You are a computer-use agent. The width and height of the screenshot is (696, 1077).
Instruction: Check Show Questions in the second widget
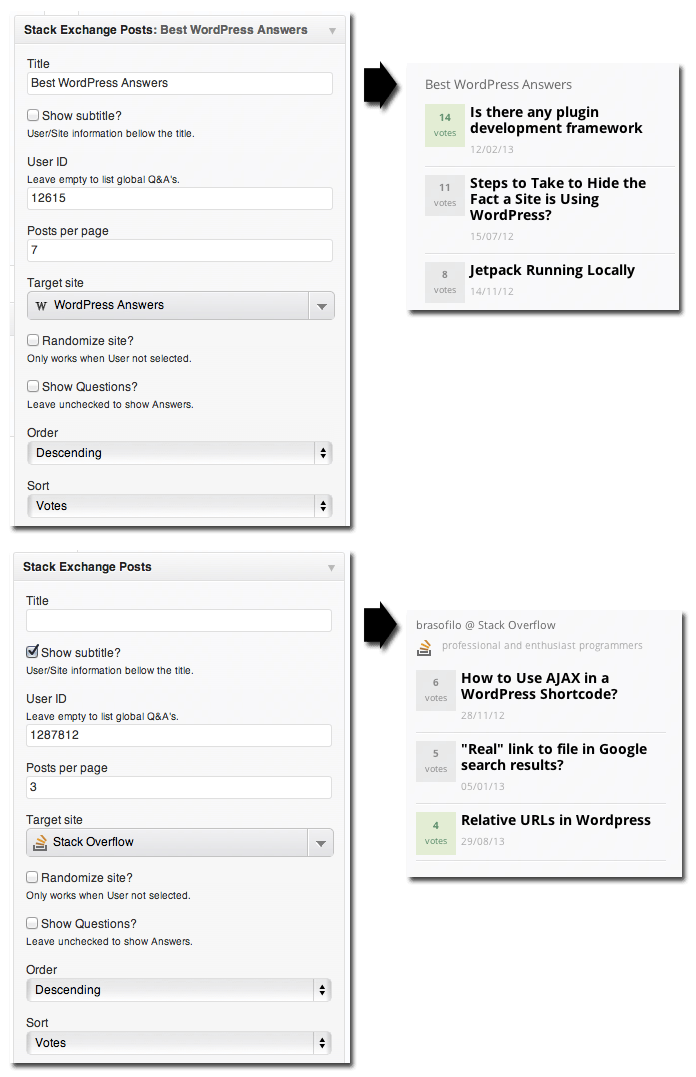pos(32,923)
